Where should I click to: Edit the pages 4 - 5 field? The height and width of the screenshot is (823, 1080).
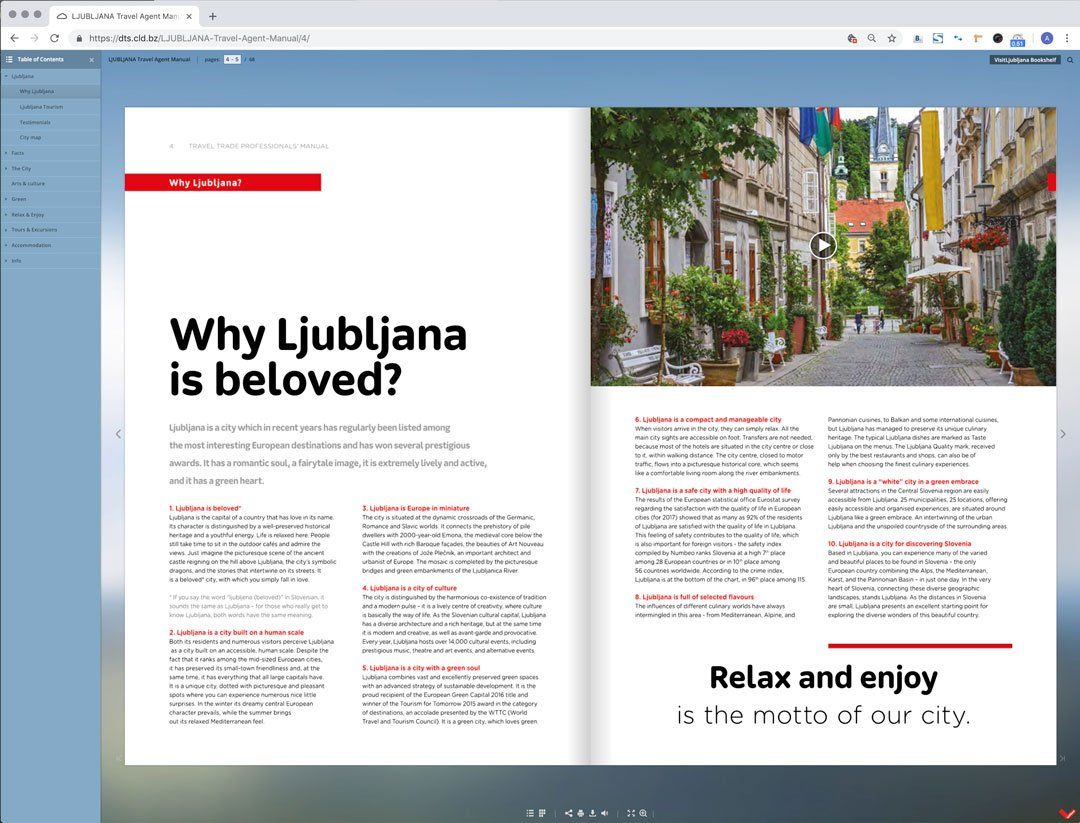coord(232,59)
